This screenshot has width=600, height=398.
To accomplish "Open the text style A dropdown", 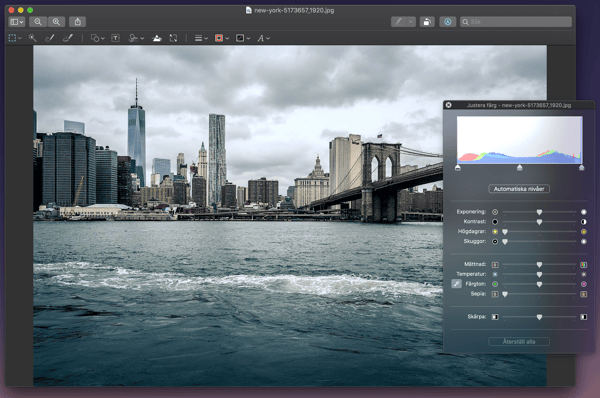I will 263,38.
